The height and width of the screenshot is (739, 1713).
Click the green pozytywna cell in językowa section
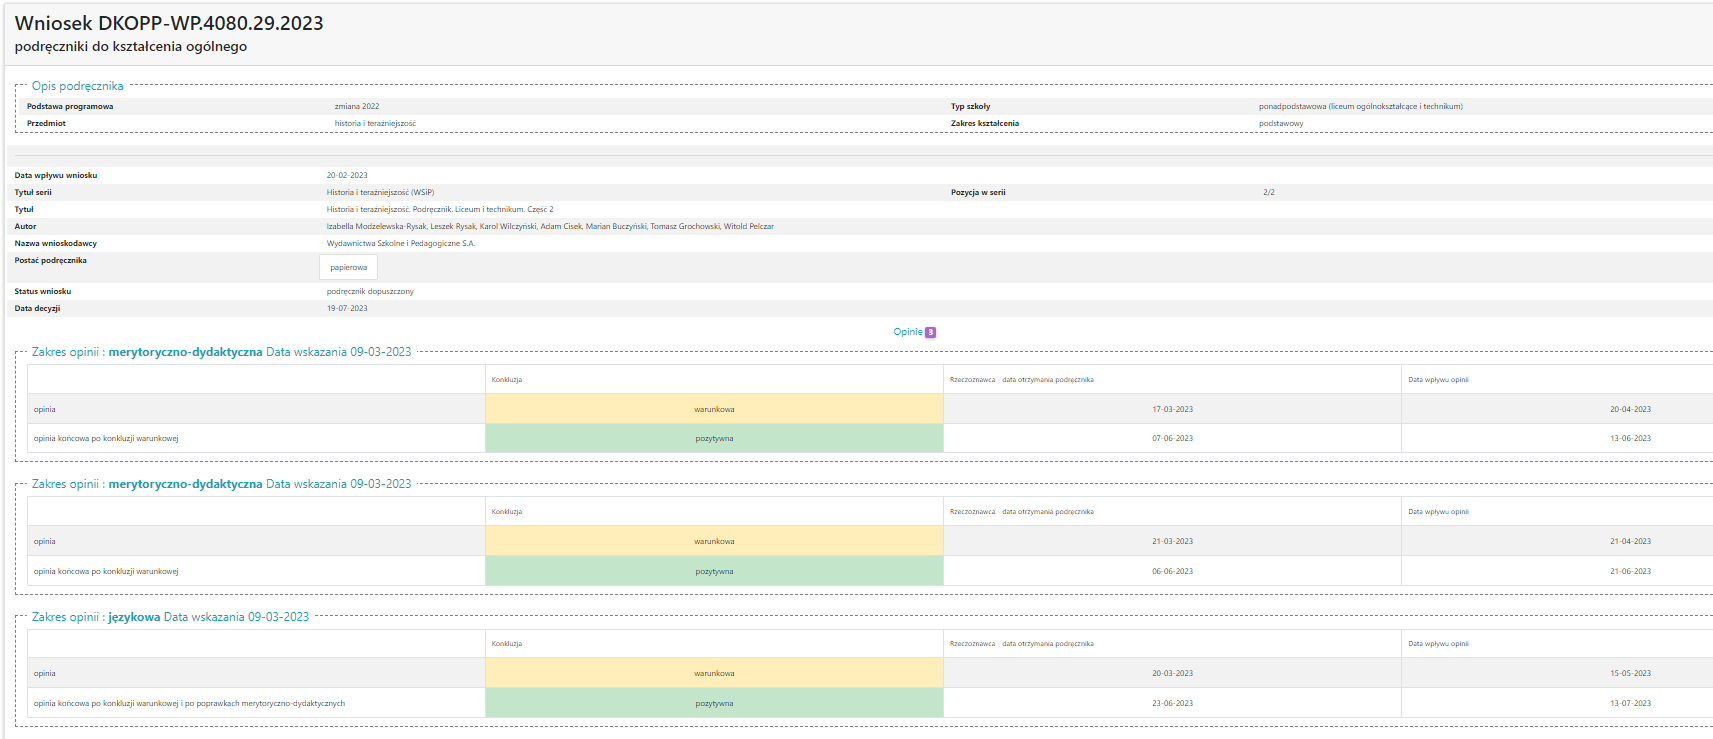pyautogui.click(x=714, y=703)
